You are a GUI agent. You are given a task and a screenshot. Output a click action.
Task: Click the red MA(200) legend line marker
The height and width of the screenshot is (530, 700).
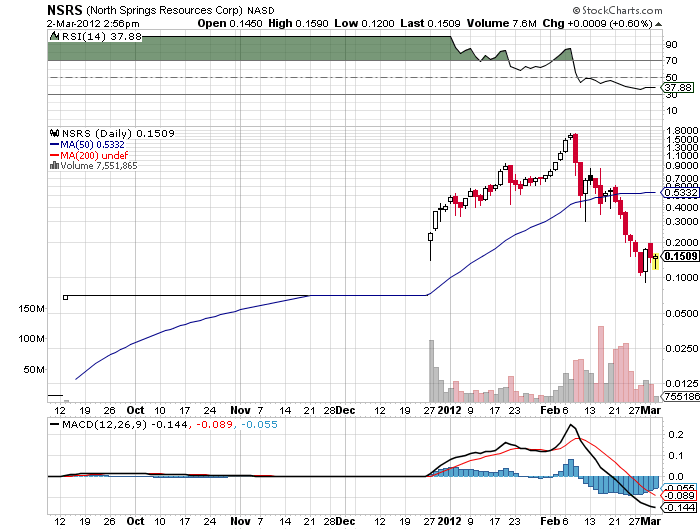click(x=54, y=156)
